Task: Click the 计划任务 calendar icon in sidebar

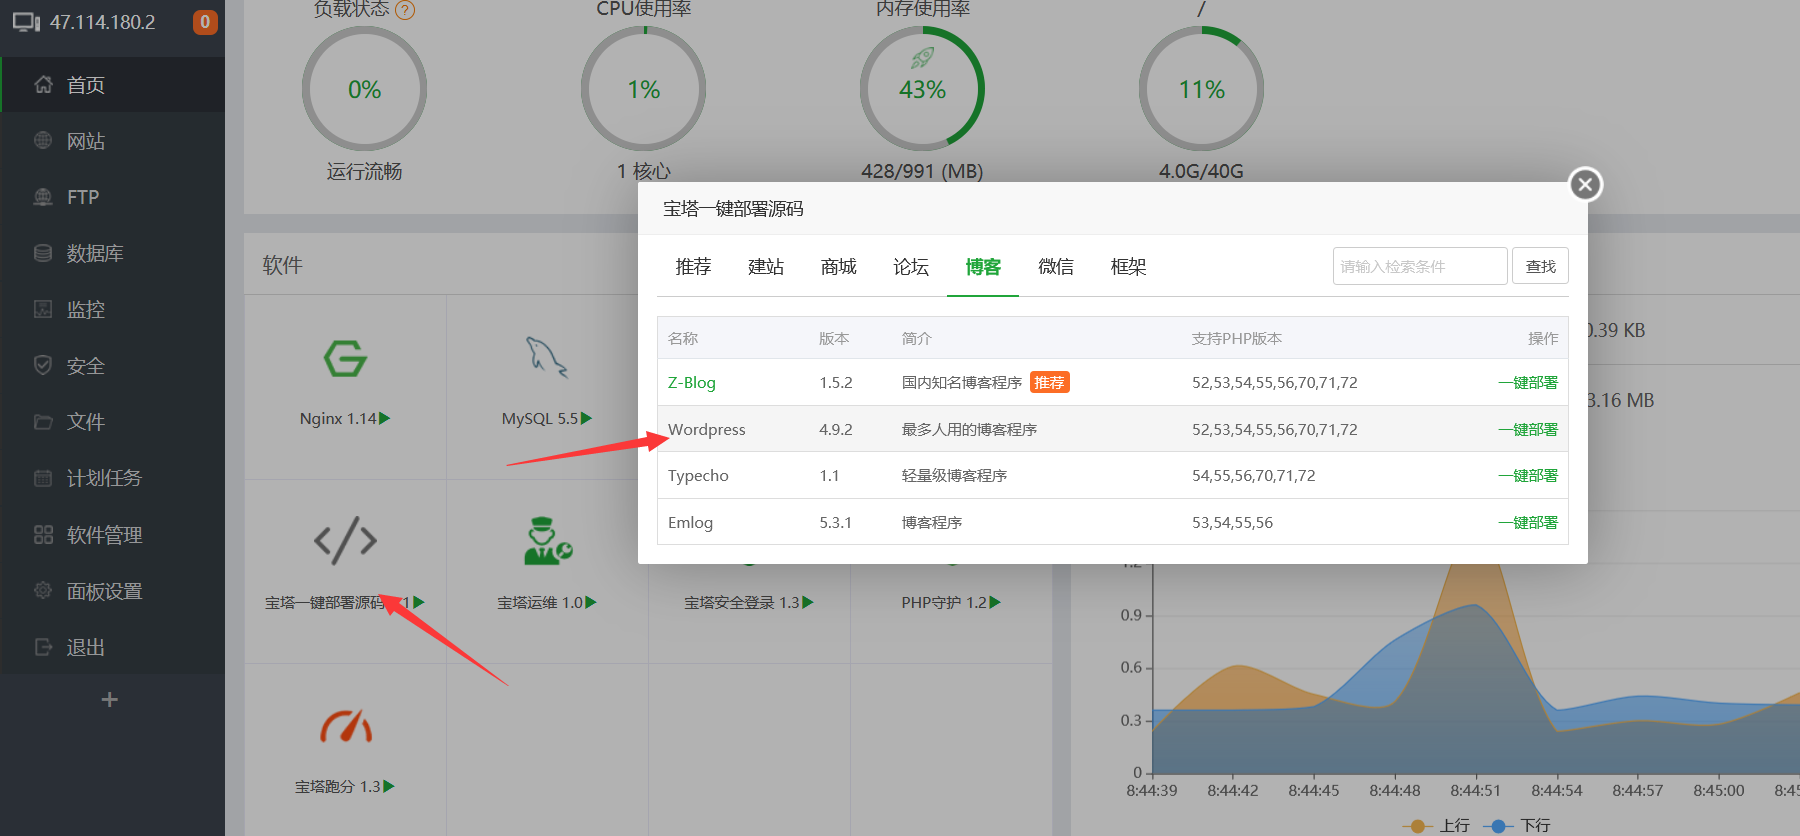Action: tap(43, 478)
